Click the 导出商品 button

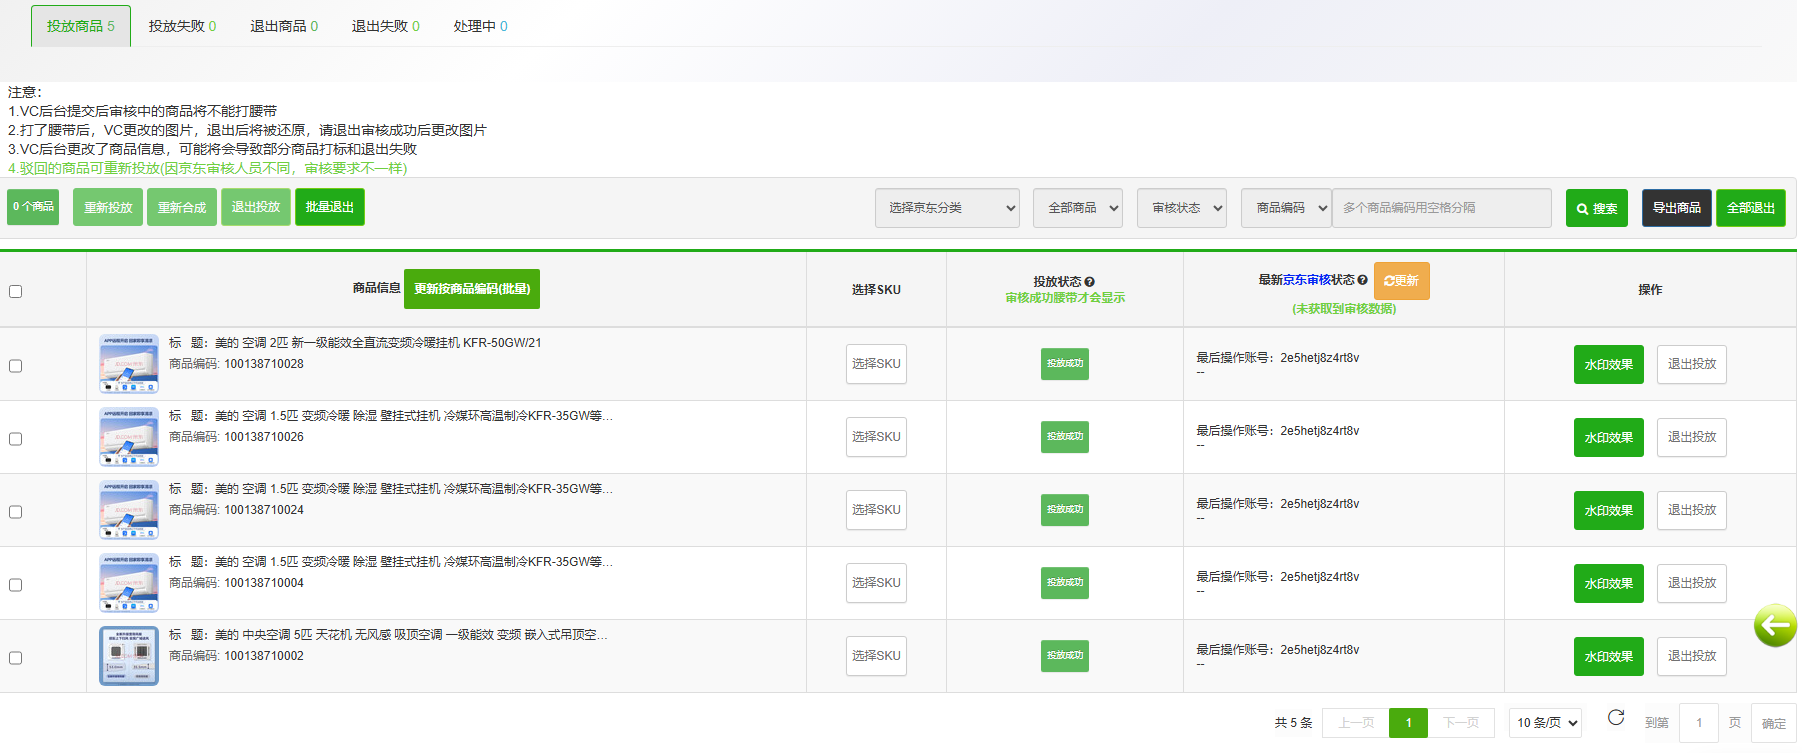pos(1676,208)
